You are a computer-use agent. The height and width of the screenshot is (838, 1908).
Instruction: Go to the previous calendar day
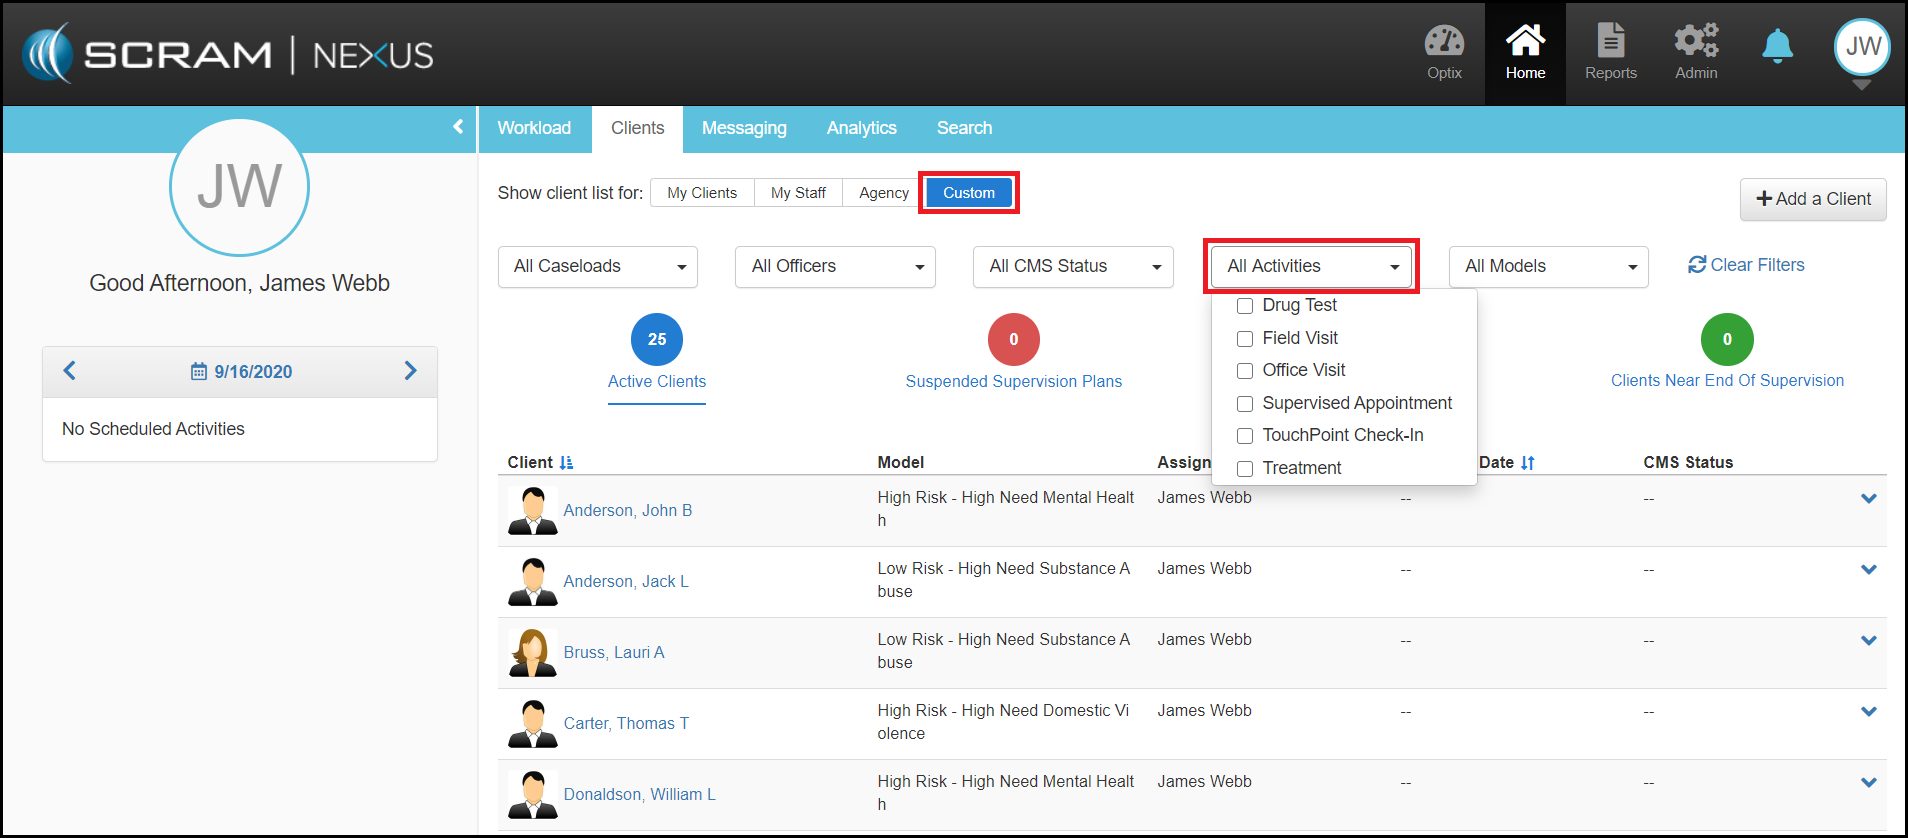[70, 371]
